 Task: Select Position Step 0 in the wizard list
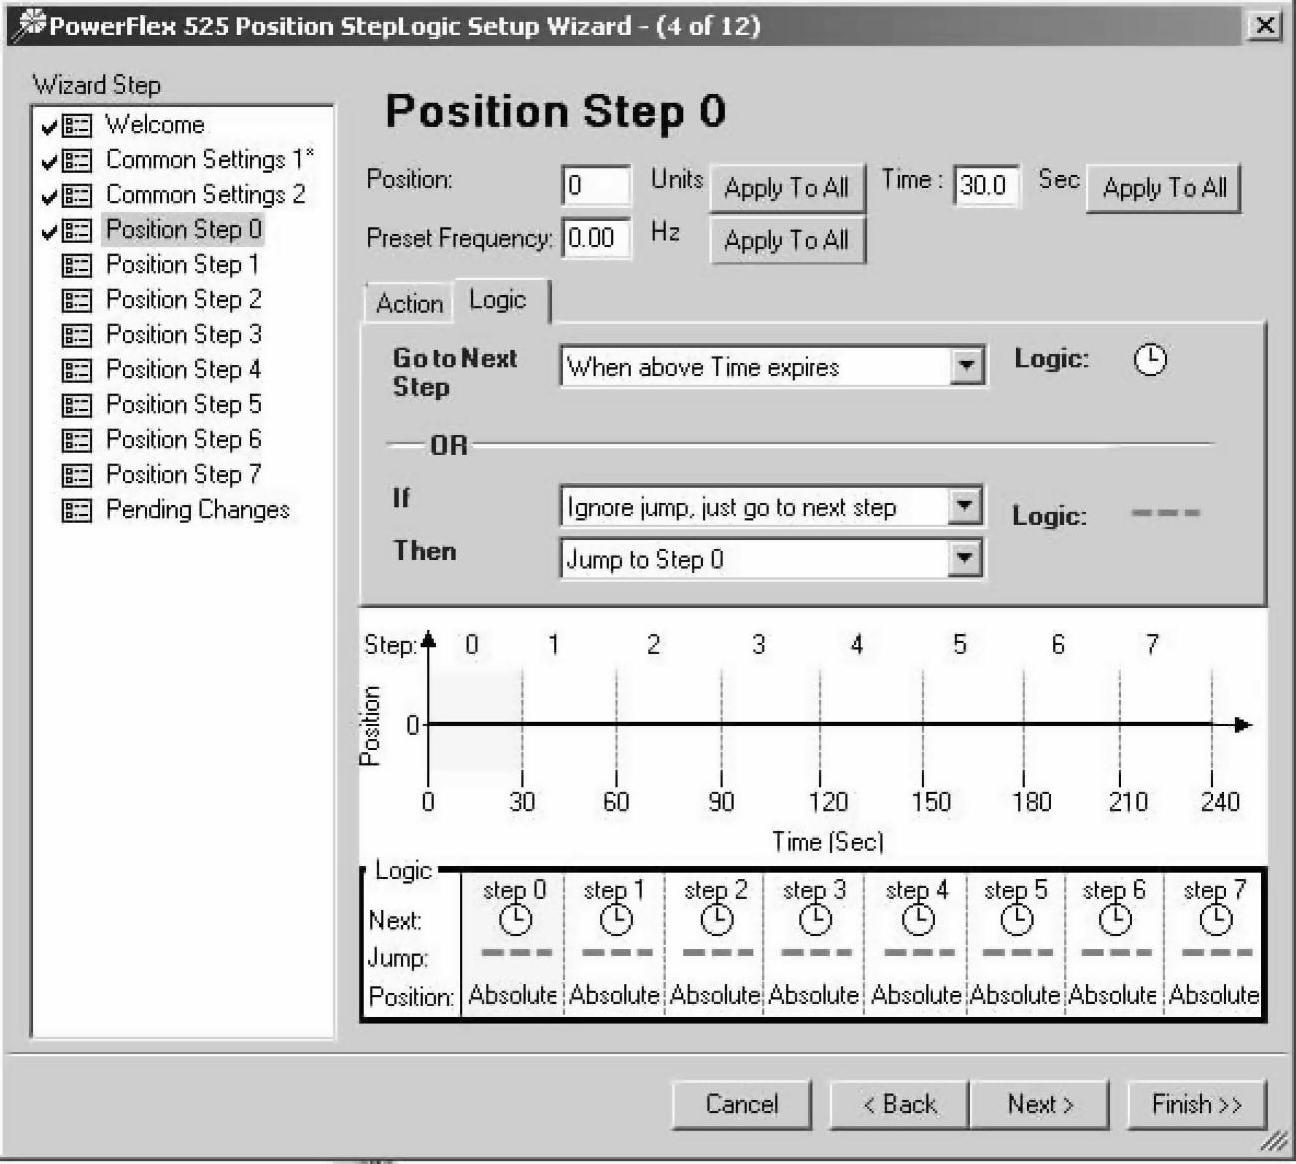[x=184, y=230]
